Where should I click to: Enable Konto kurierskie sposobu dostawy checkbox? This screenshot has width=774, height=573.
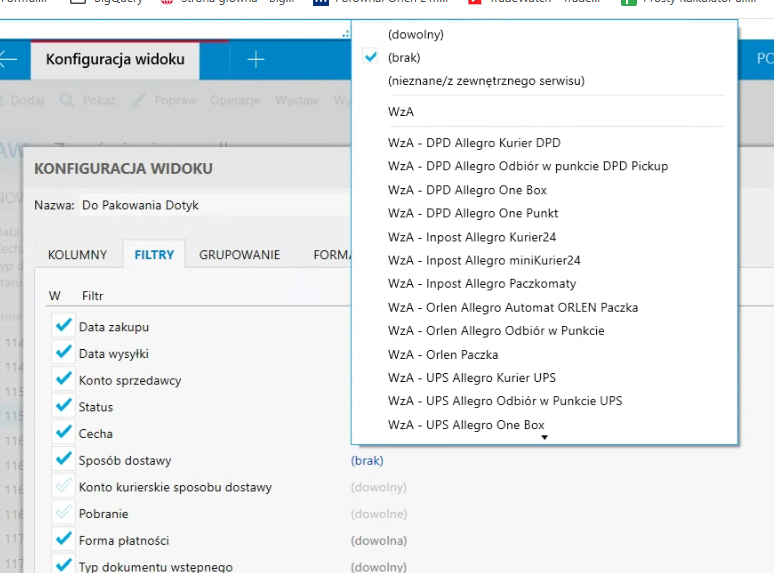pos(64,487)
